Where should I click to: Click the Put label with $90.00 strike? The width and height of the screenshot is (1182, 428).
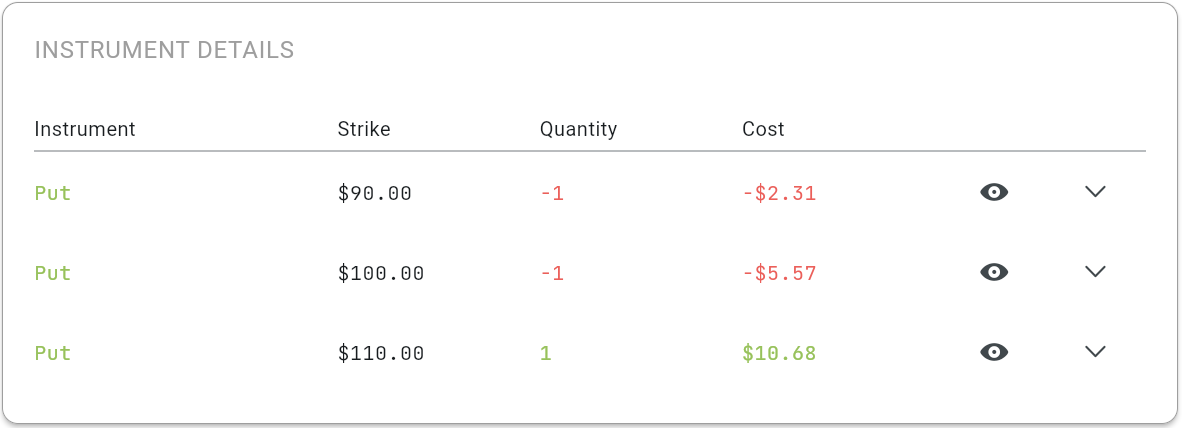[53, 193]
